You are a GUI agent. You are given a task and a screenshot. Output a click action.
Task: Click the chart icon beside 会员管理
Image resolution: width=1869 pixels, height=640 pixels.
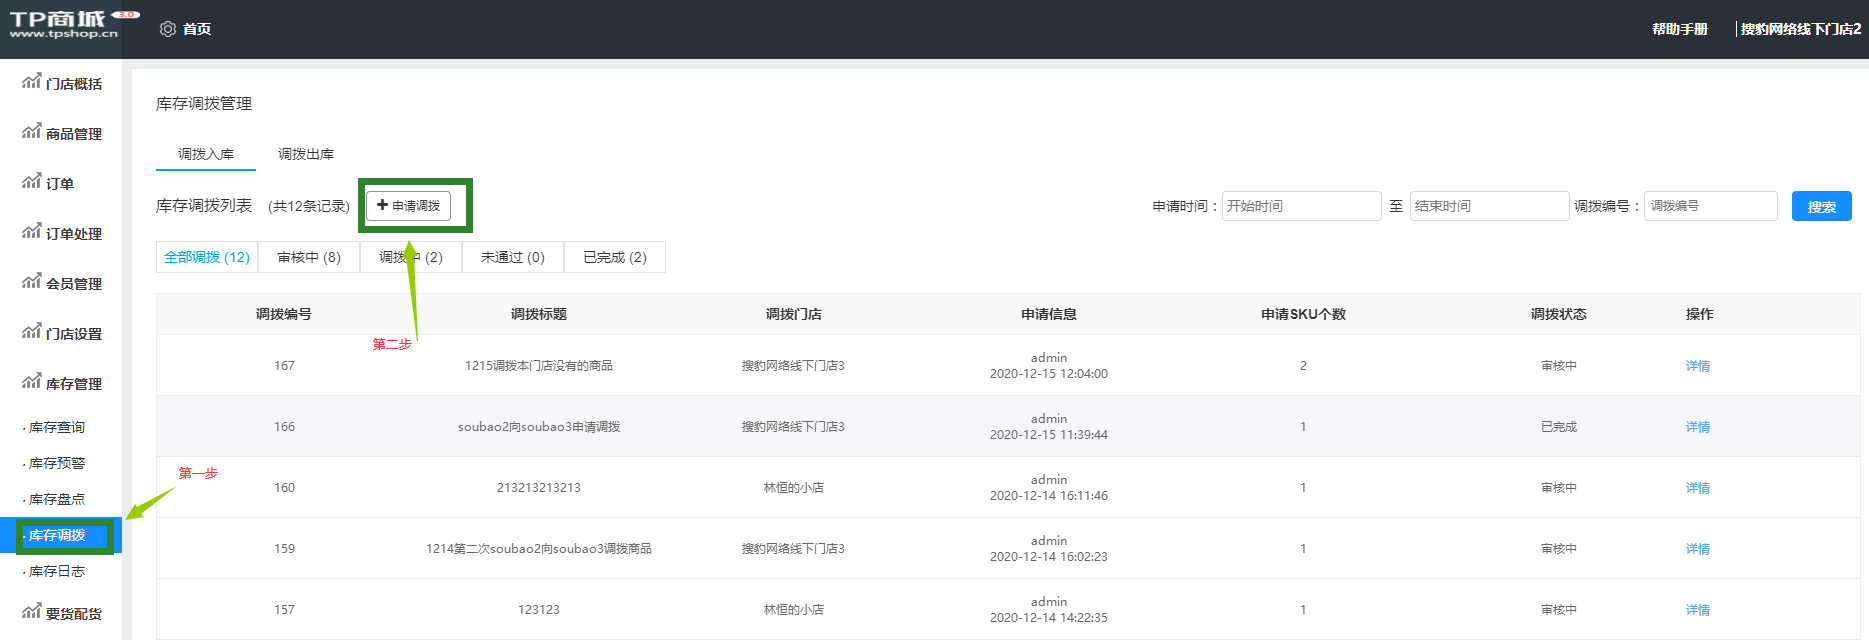31,282
